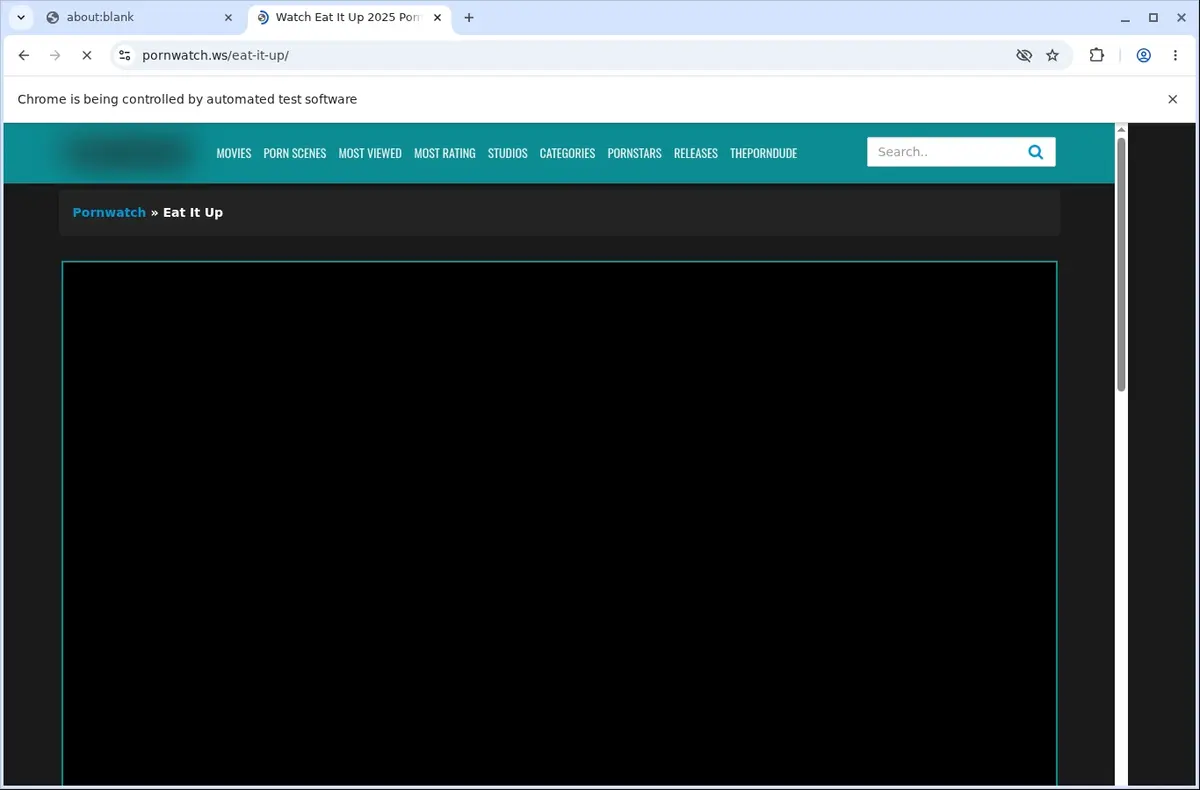Open the MOVIES menu item
This screenshot has width=1200, height=790.
(x=234, y=153)
